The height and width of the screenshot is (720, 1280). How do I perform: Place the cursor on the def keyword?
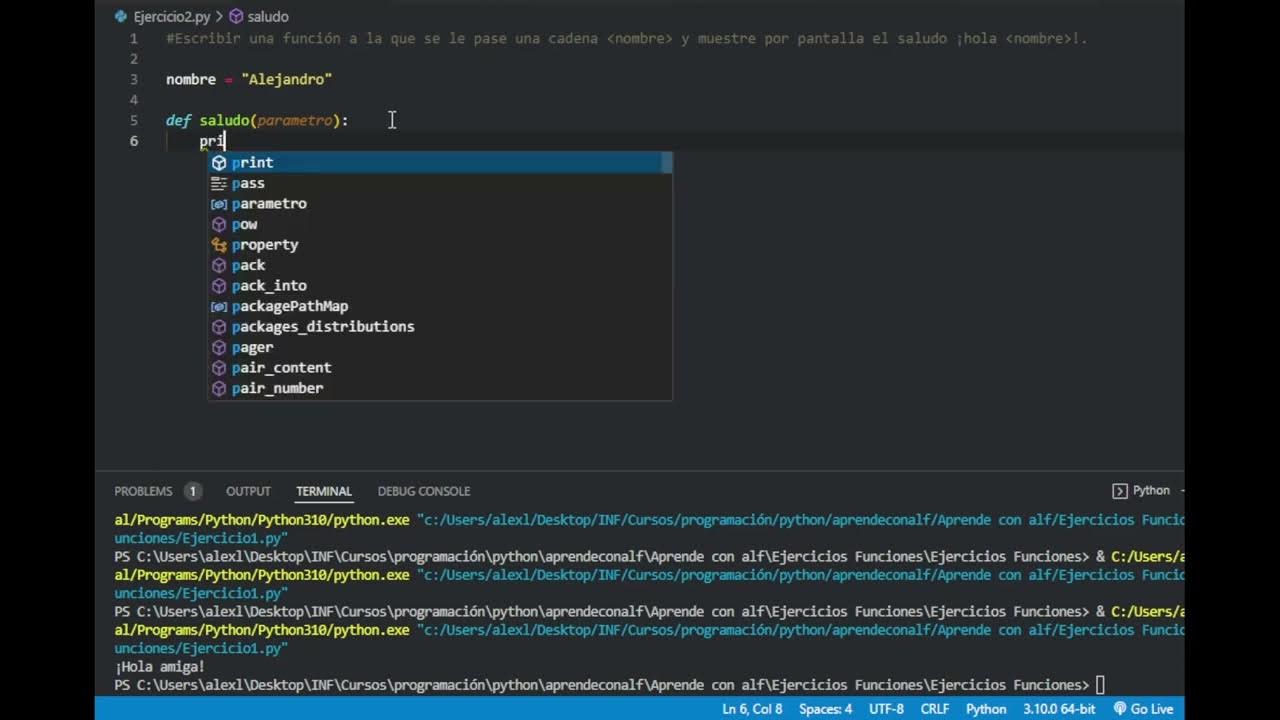[178, 120]
